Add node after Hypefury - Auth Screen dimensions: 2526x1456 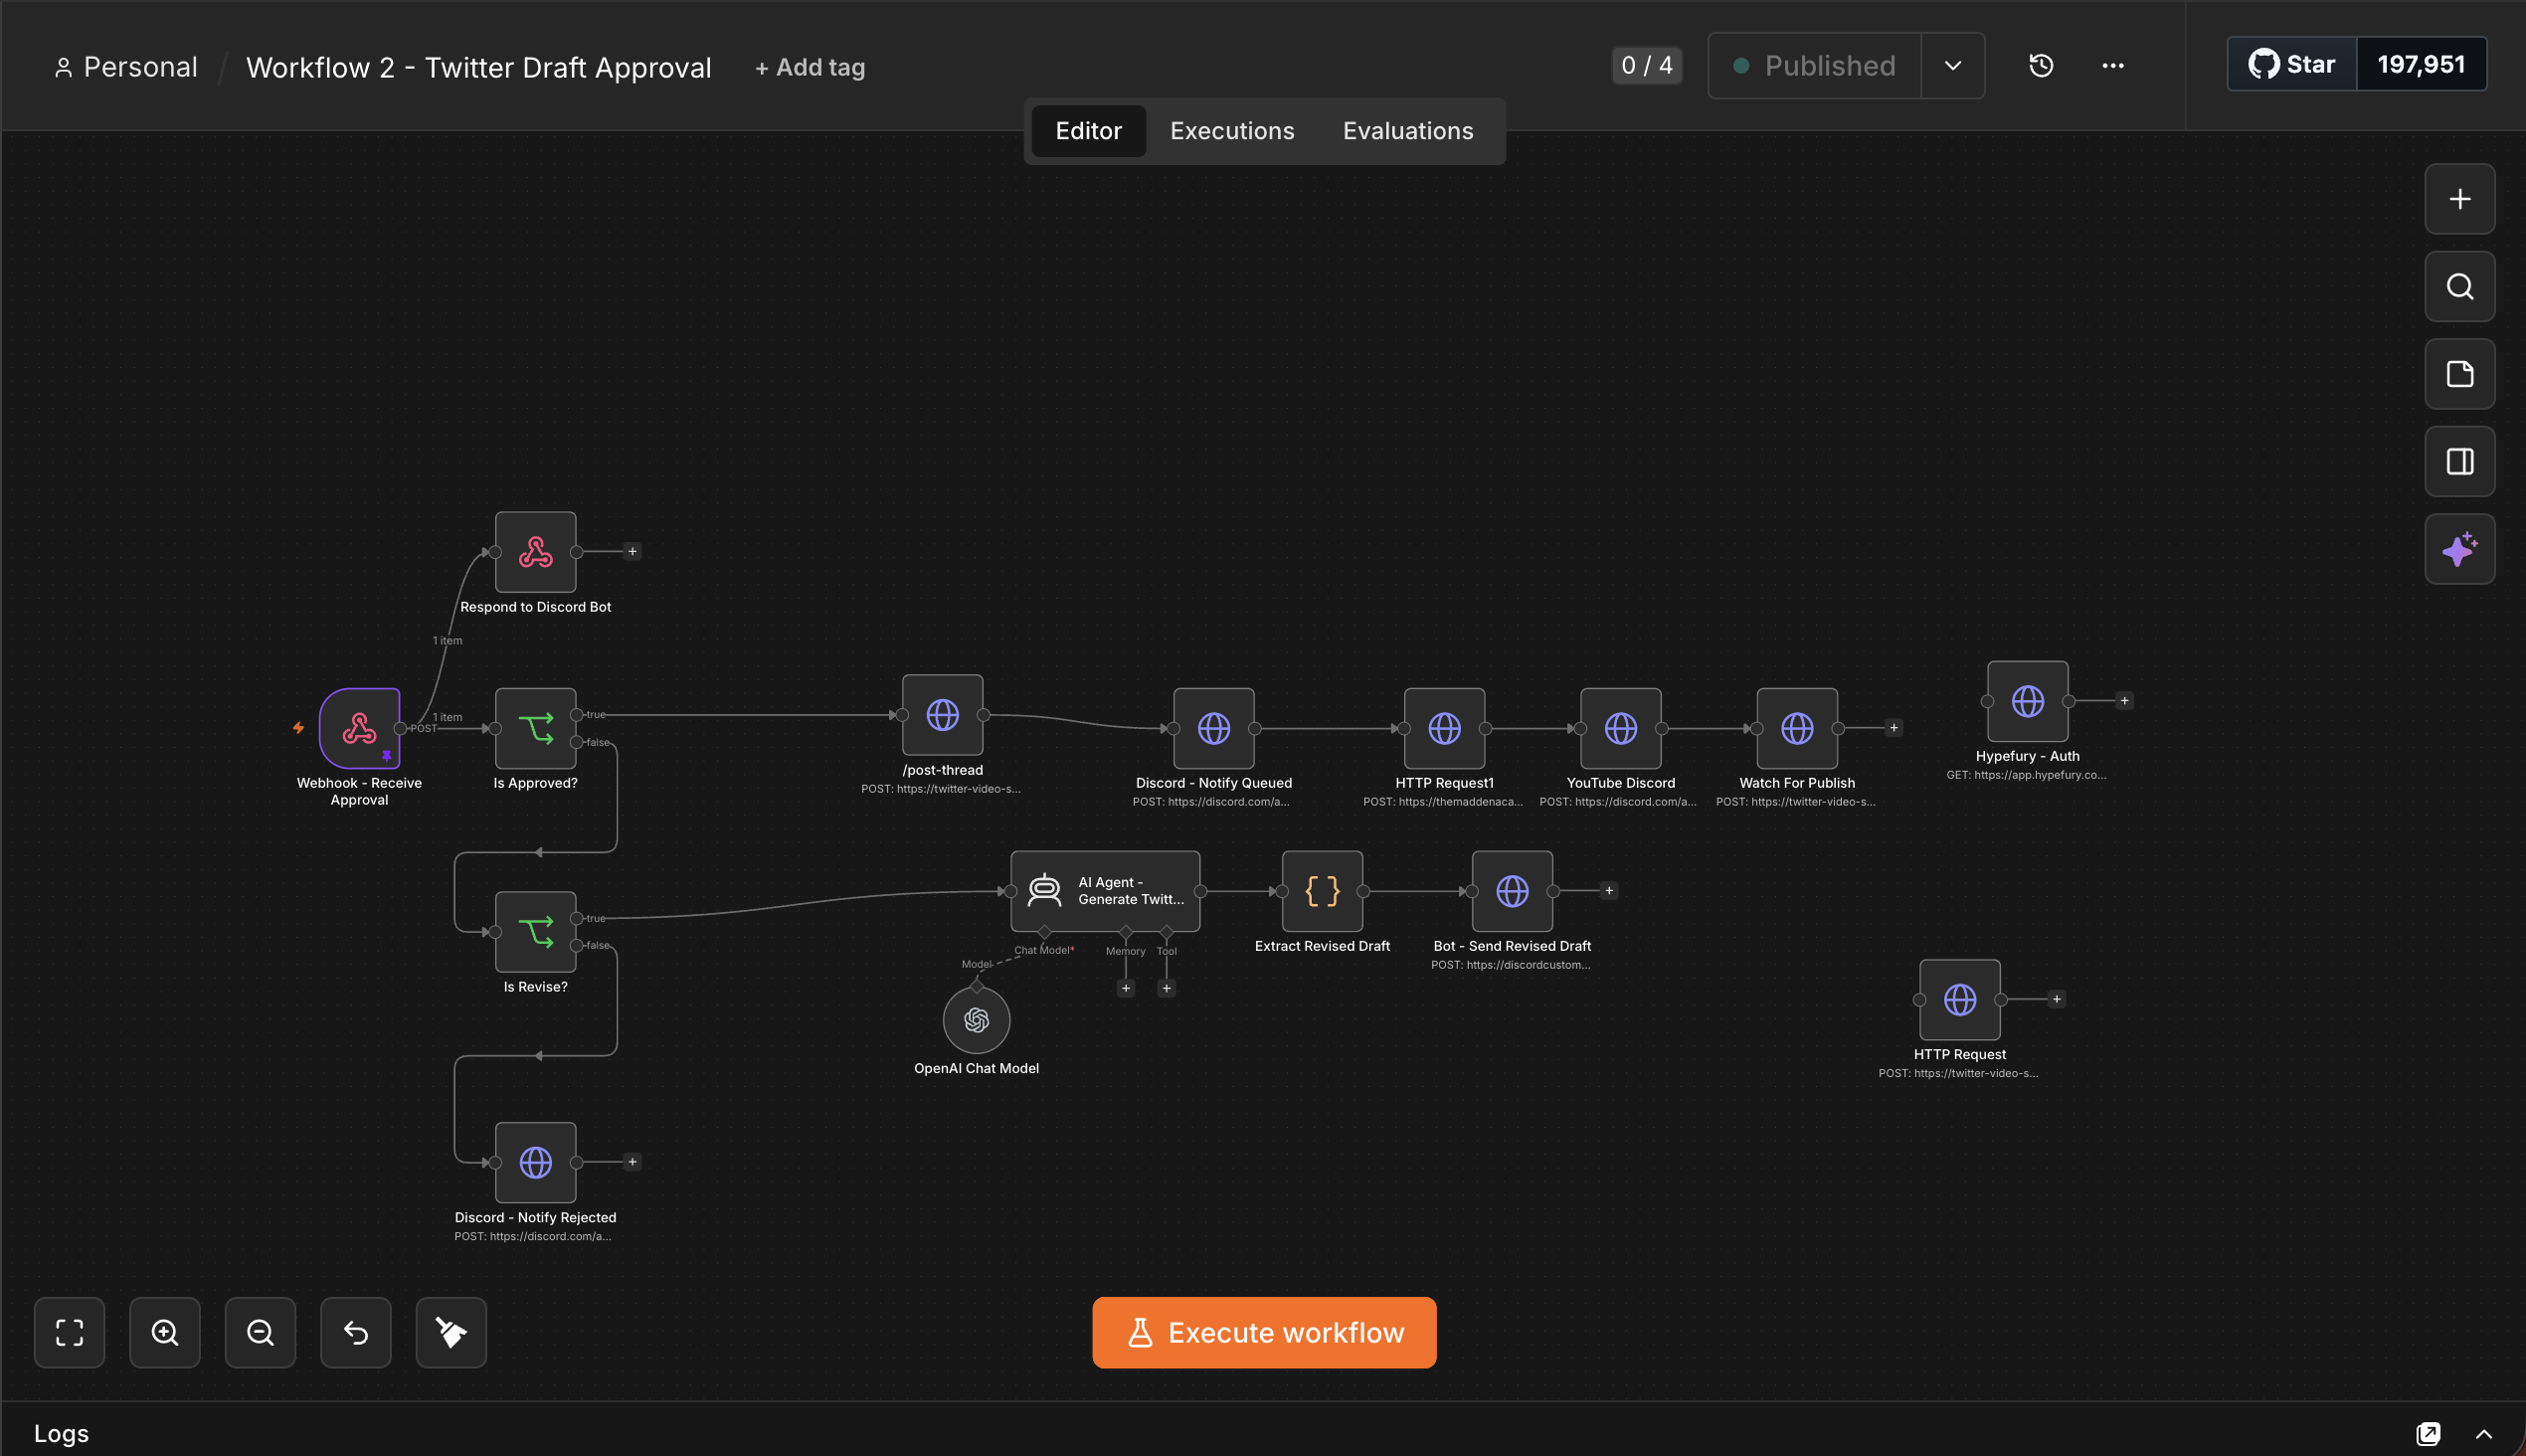pyautogui.click(x=2124, y=701)
